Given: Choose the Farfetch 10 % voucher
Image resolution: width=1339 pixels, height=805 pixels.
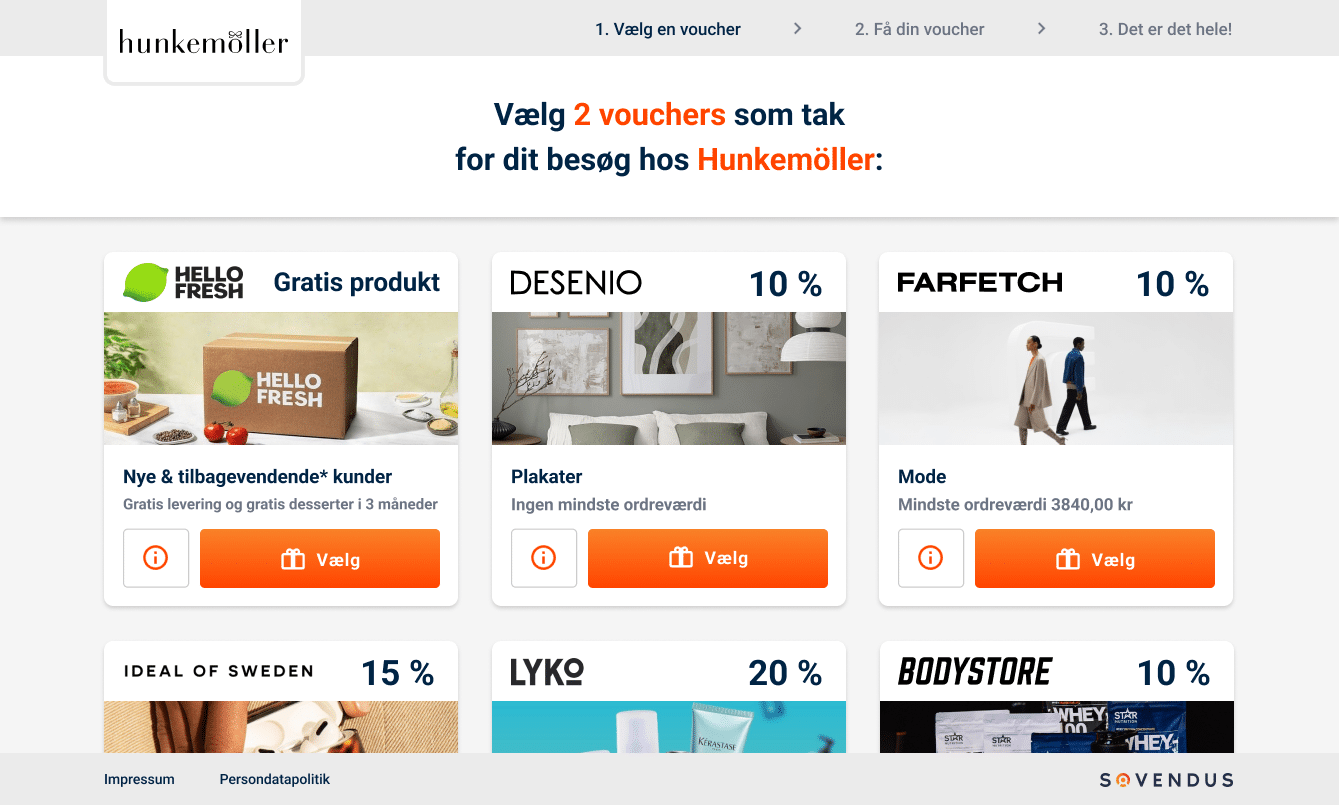Looking at the screenshot, I should [x=1095, y=558].
